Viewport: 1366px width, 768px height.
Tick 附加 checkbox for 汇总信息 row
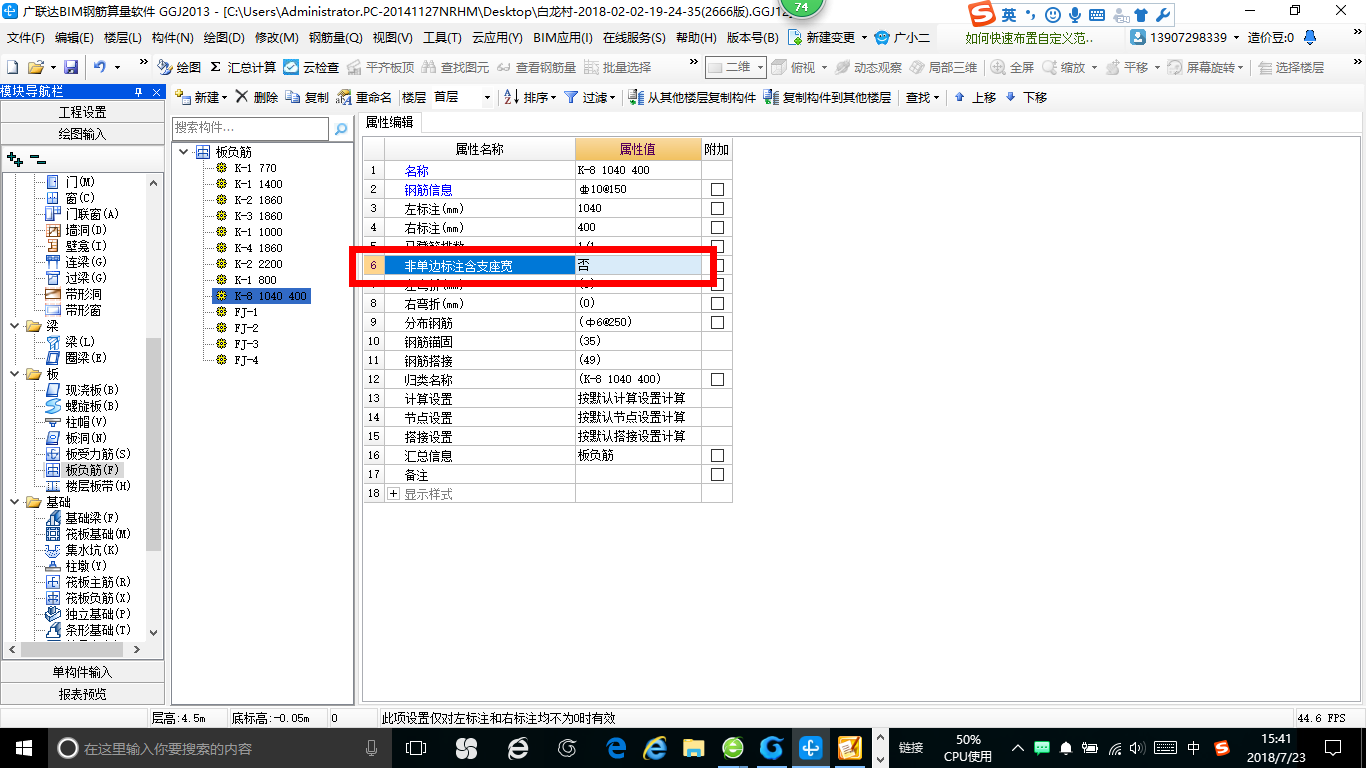point(717,456)
